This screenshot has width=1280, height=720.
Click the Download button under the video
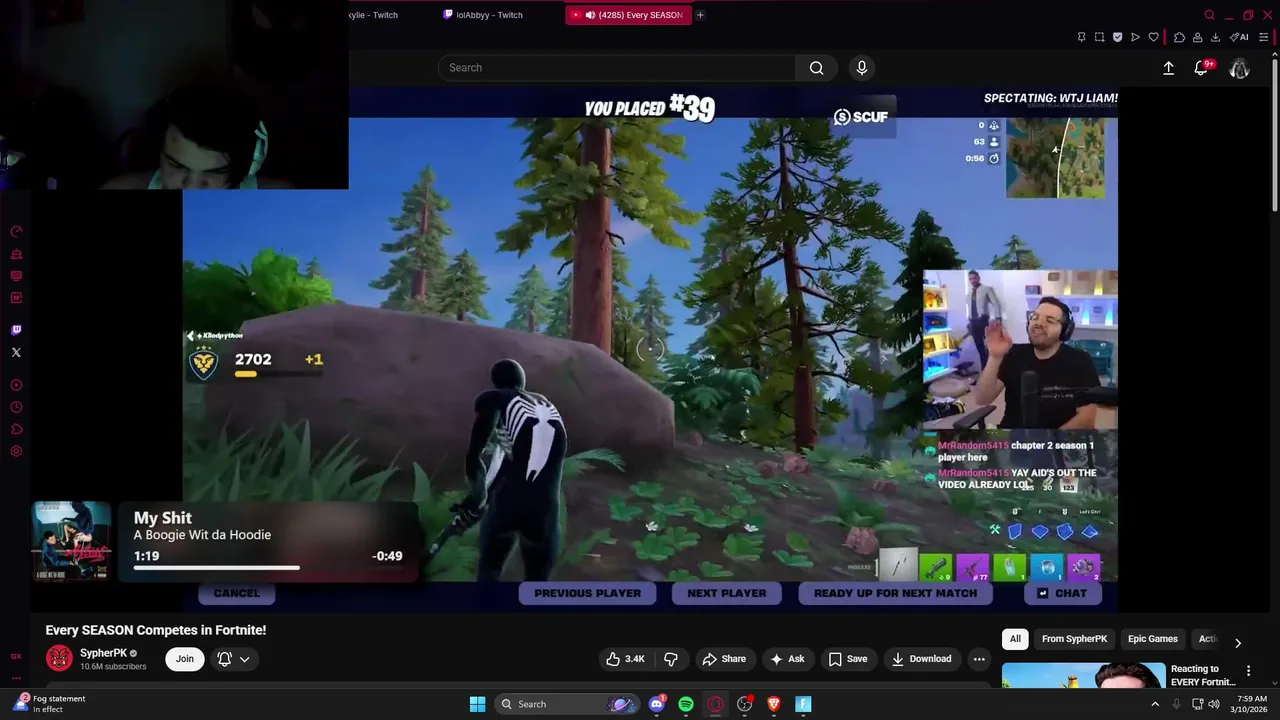pyautogui.click(x=921, y=659)
